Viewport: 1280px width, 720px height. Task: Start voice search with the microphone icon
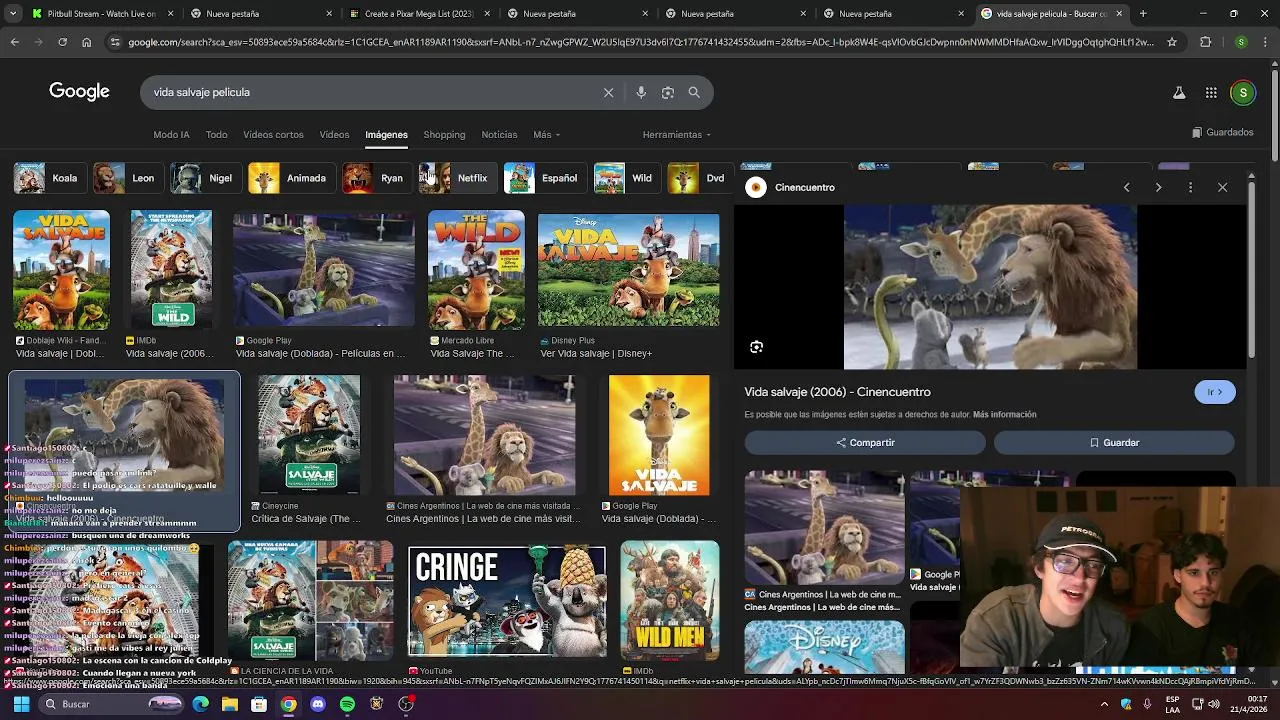point(641,92)
